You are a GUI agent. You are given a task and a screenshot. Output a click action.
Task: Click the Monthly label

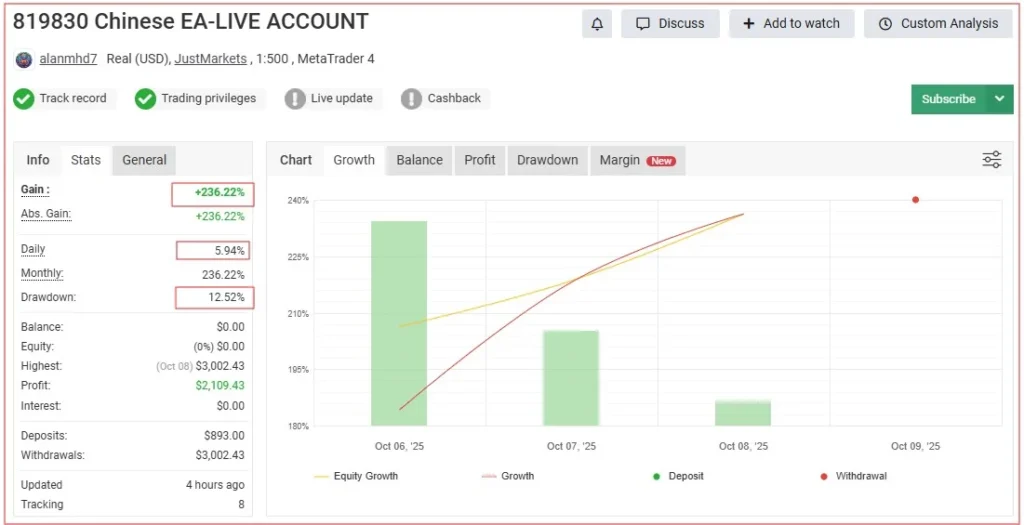click(42, 273)
